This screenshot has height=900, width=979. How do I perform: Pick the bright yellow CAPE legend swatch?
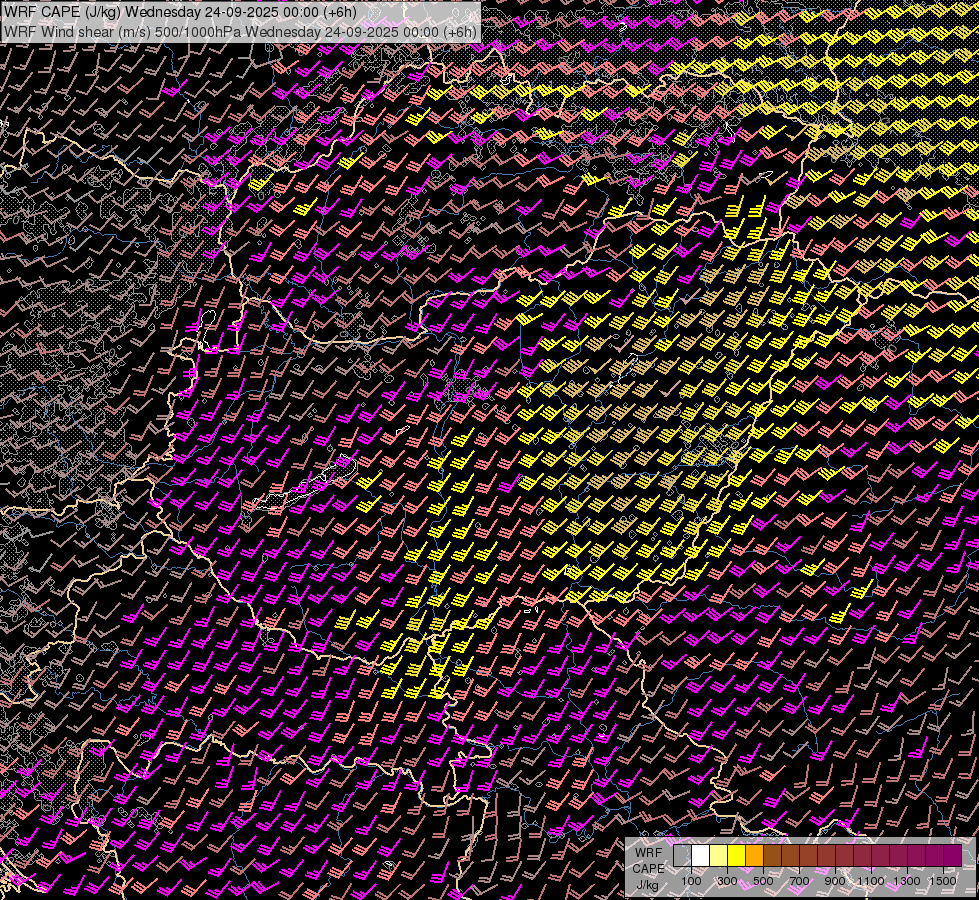tap(736, 856)
